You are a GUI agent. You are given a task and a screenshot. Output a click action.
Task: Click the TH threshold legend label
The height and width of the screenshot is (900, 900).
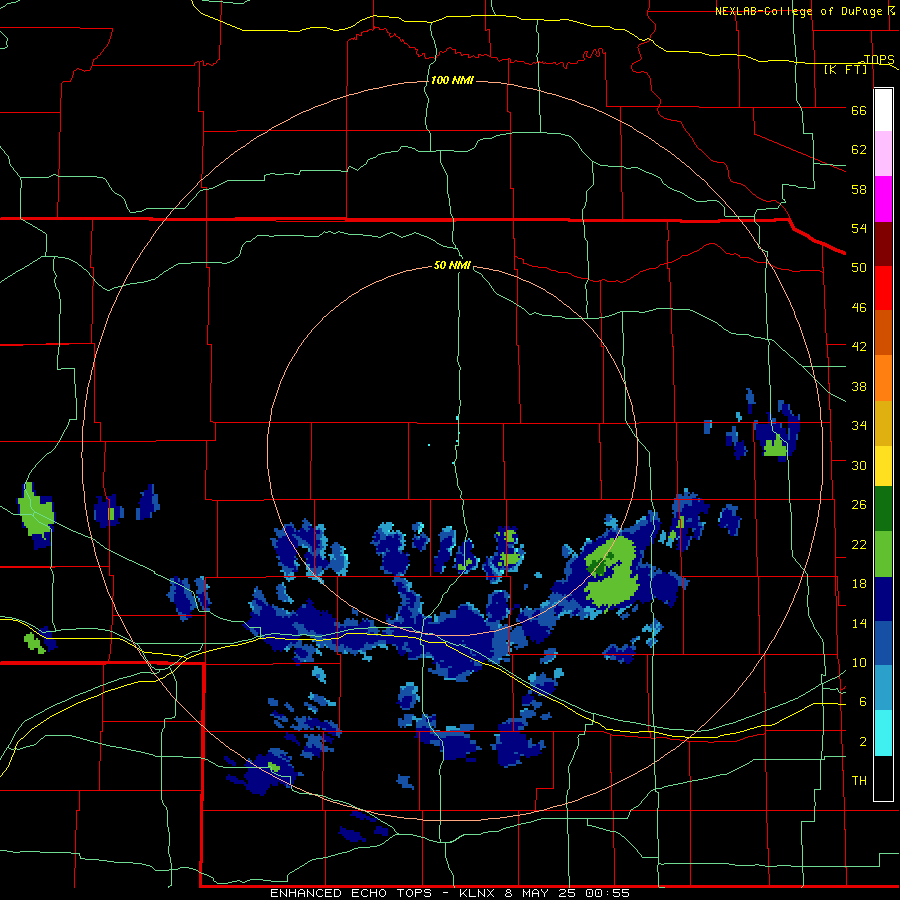tap(859, 781)
